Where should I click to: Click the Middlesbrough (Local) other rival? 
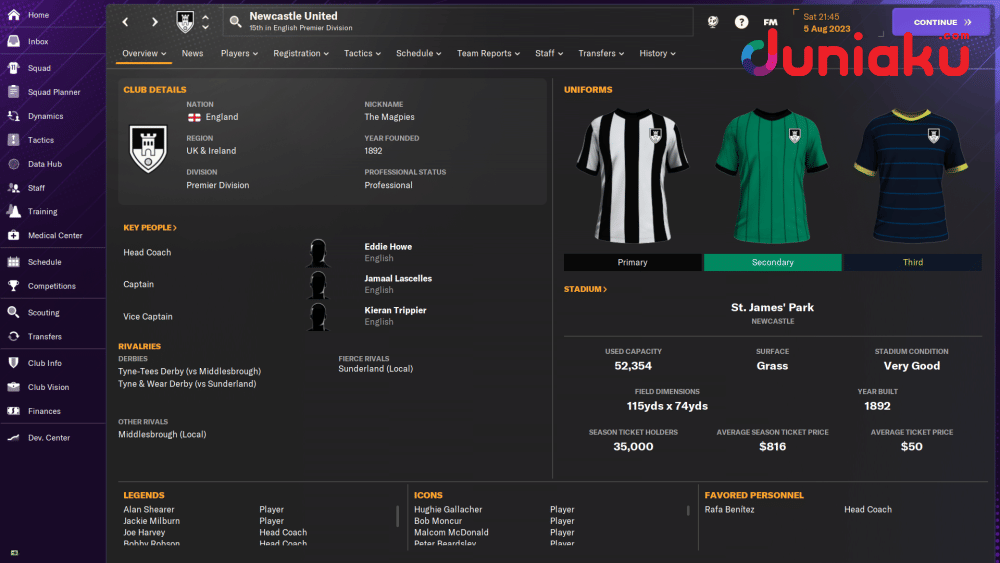pyautogui.click(x=162, y=434)
